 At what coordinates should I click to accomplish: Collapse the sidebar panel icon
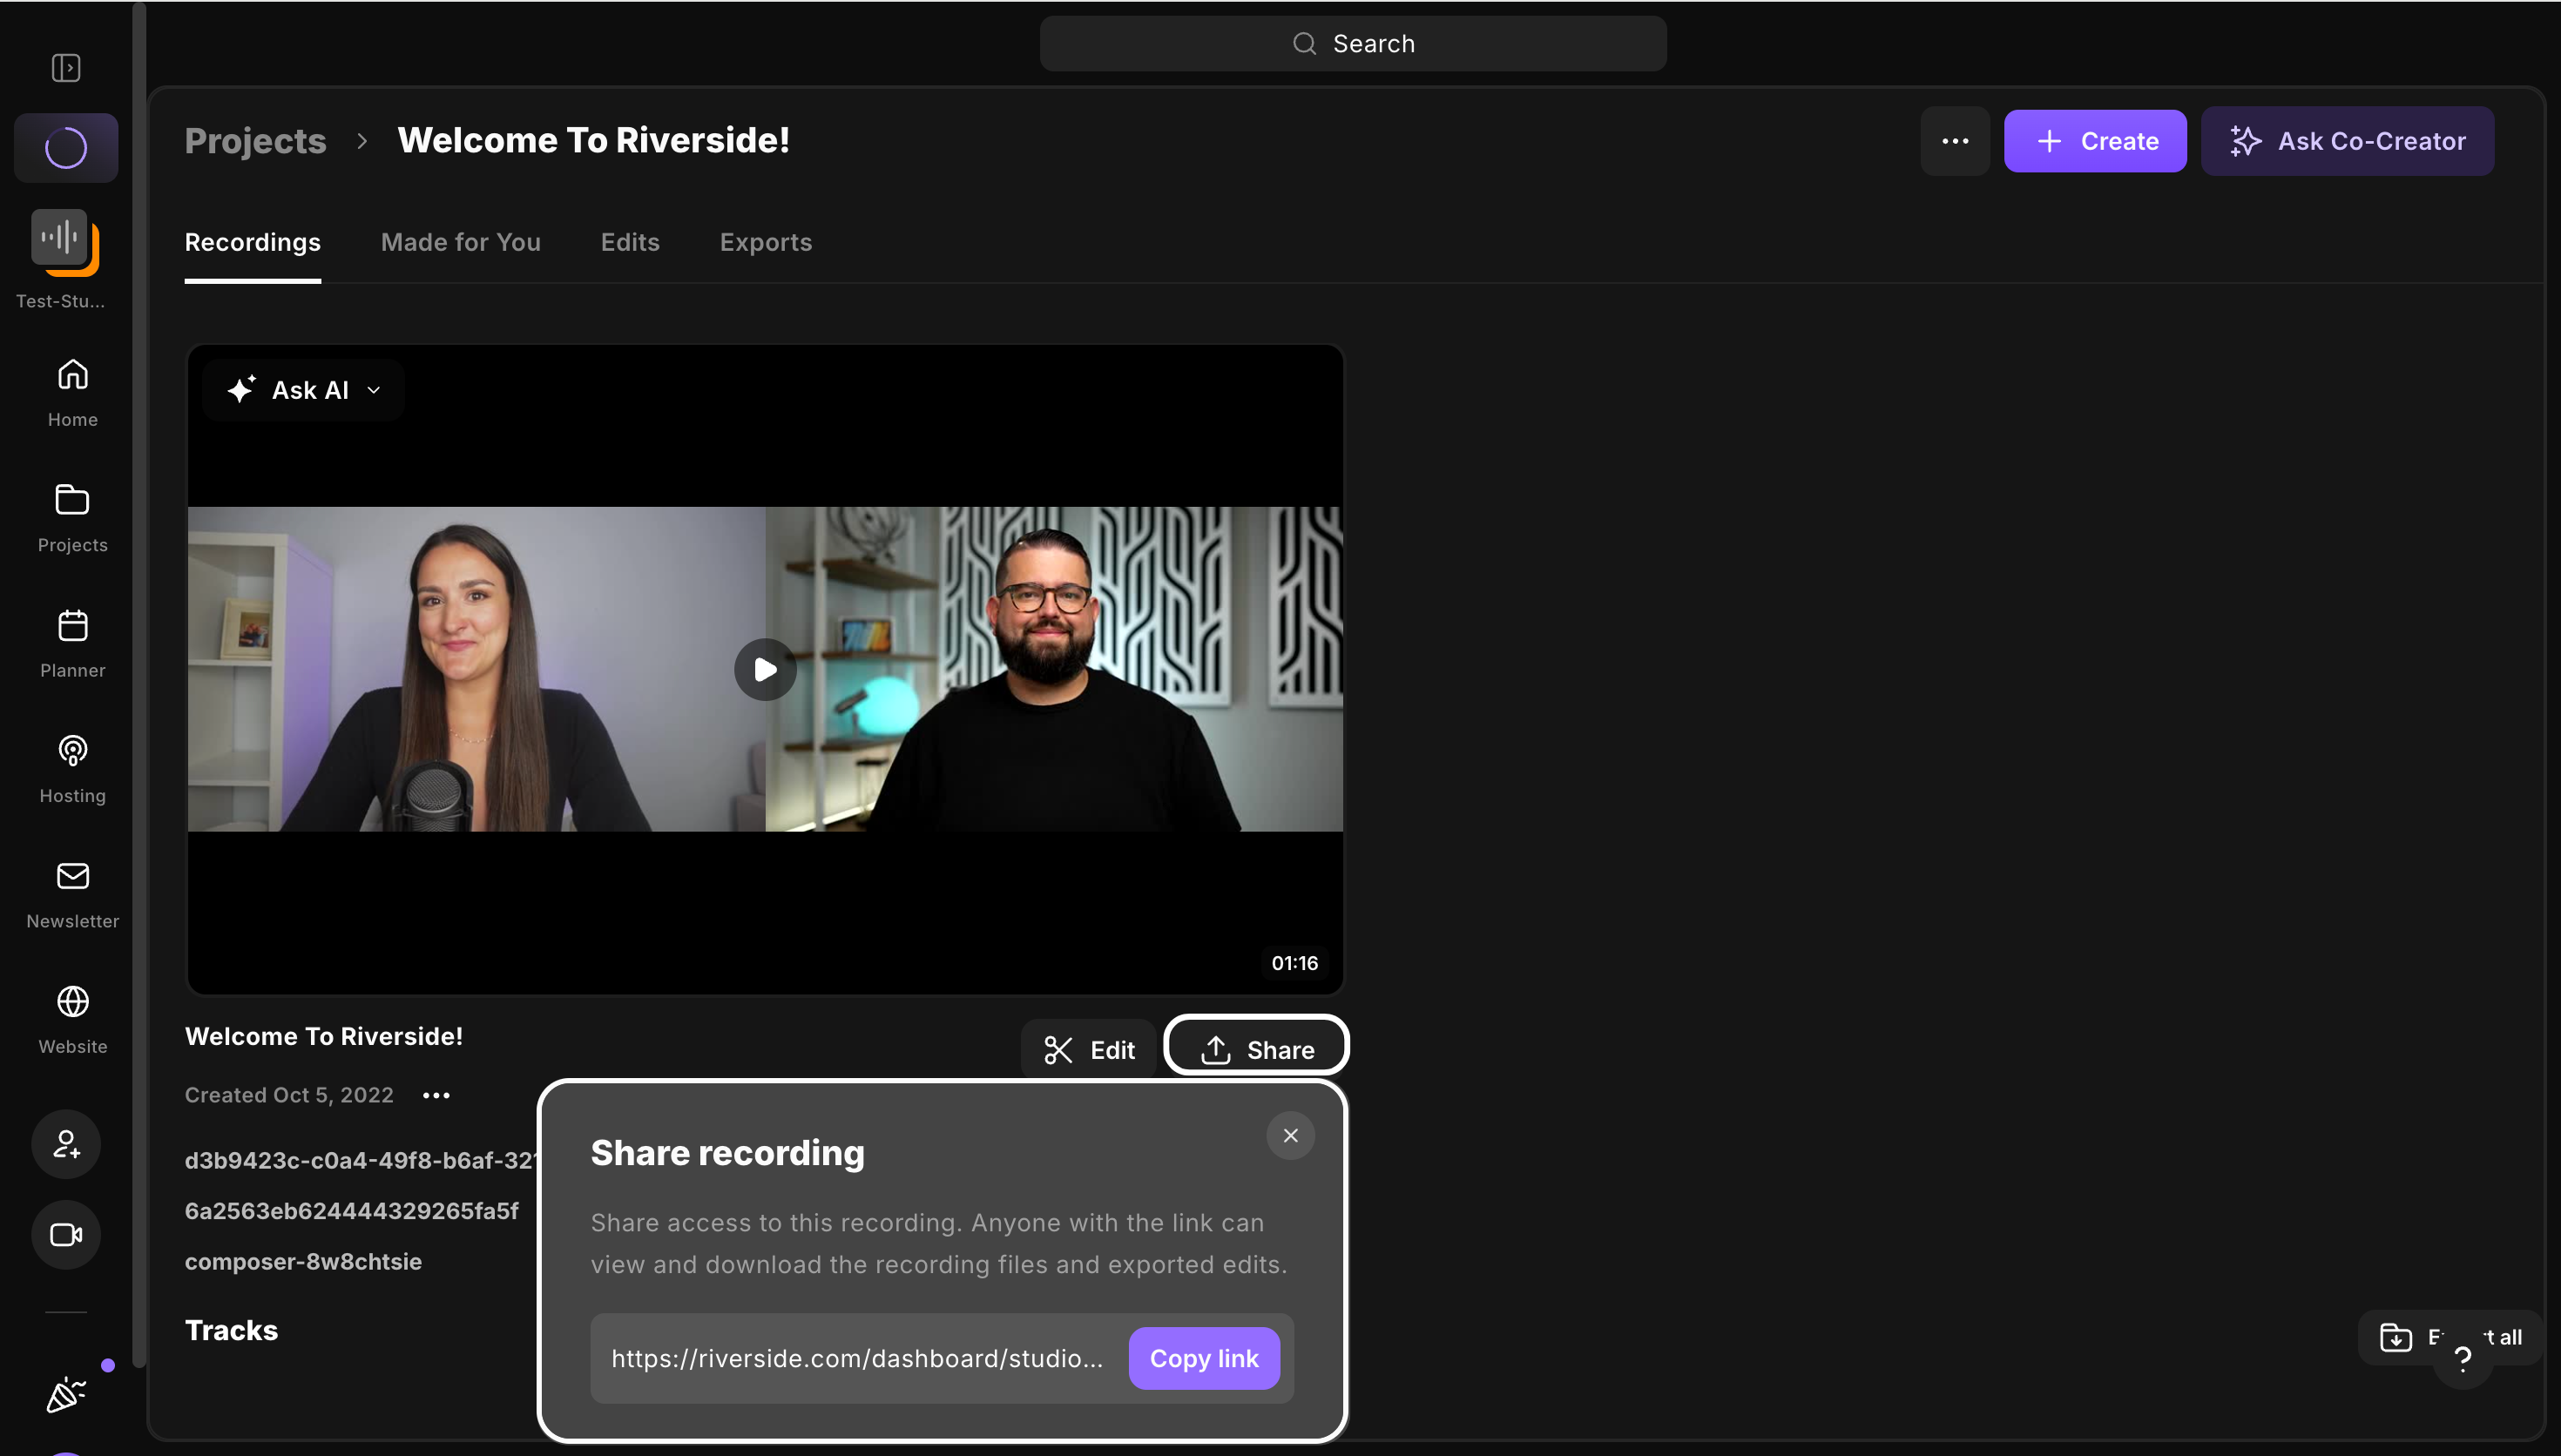pyautogui.click(x=66, y=68)
